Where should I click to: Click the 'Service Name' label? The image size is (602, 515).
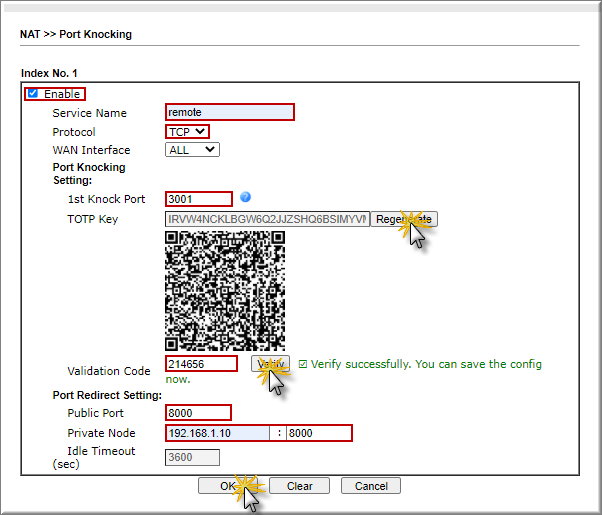89,113
